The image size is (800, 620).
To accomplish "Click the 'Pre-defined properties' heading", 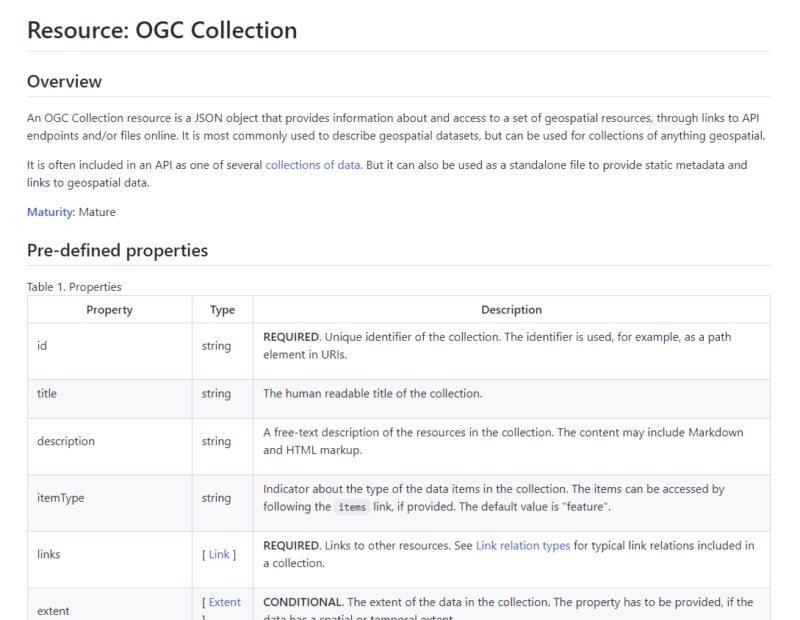I will coord(117,250).
